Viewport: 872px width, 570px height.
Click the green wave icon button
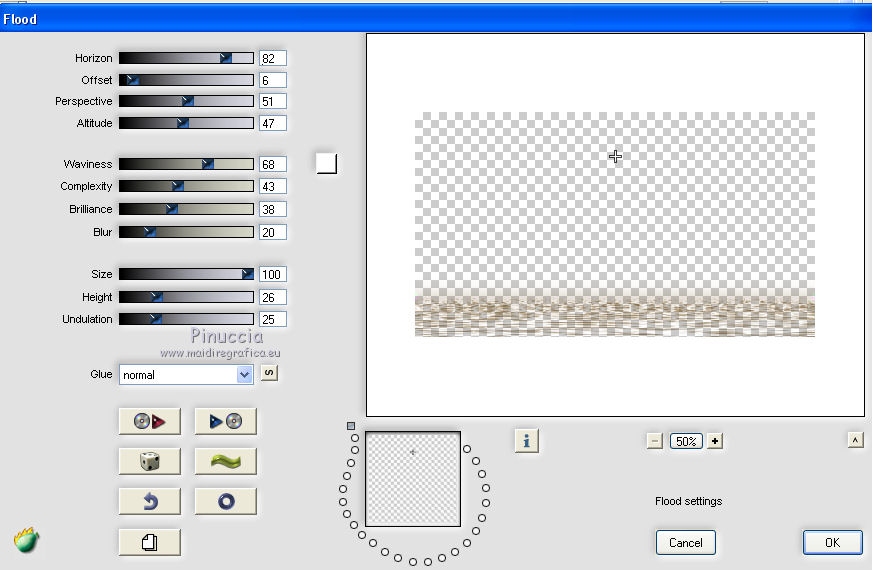tap(225, 461)
